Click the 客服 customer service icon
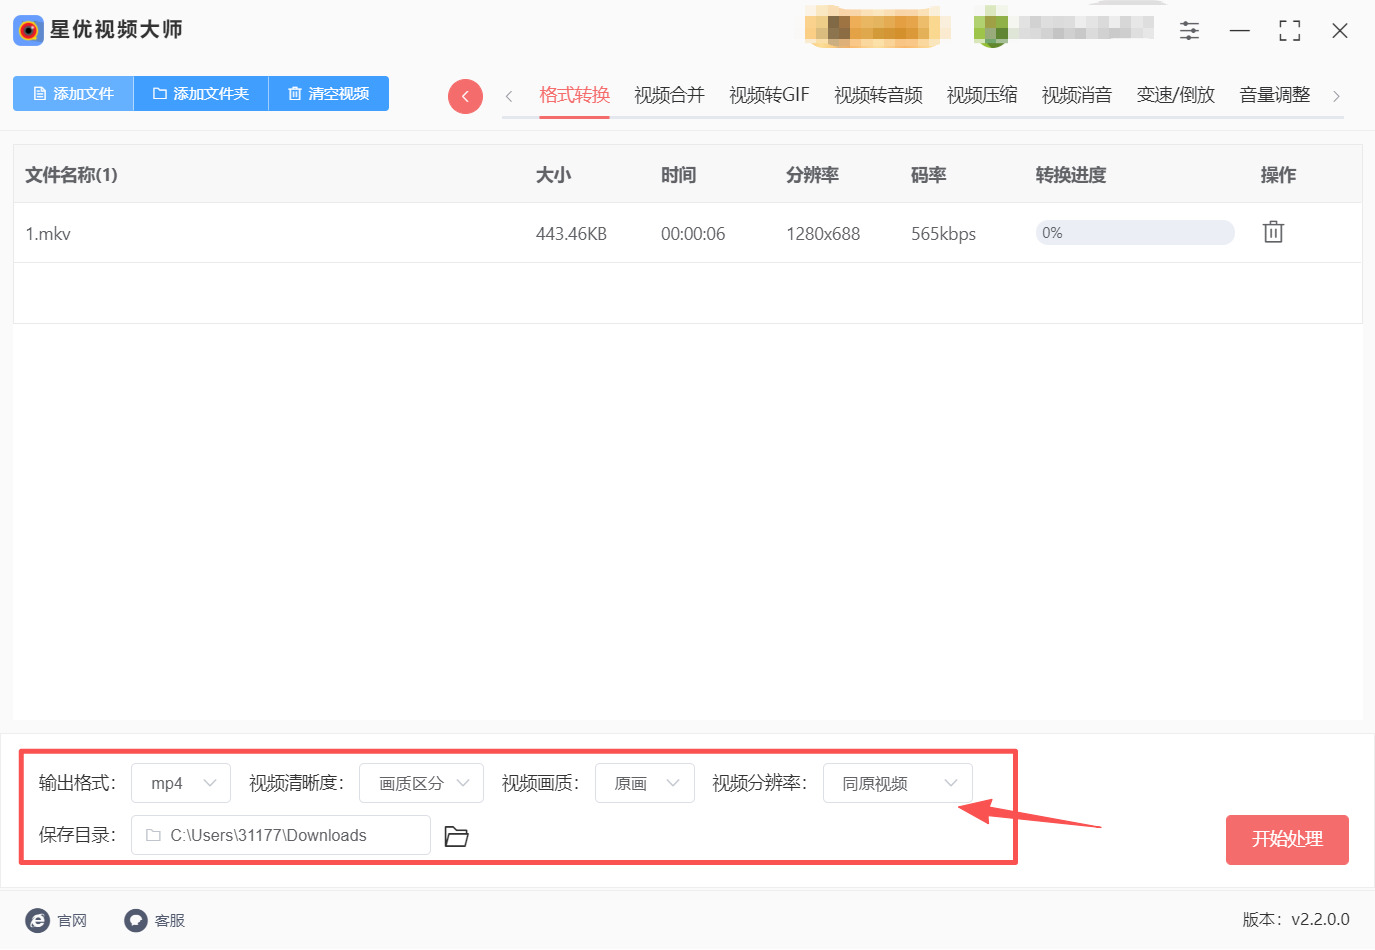Image resolution: width=1375 pixels, height=950 pixels. pyautogui.click(x=135, y=920)
